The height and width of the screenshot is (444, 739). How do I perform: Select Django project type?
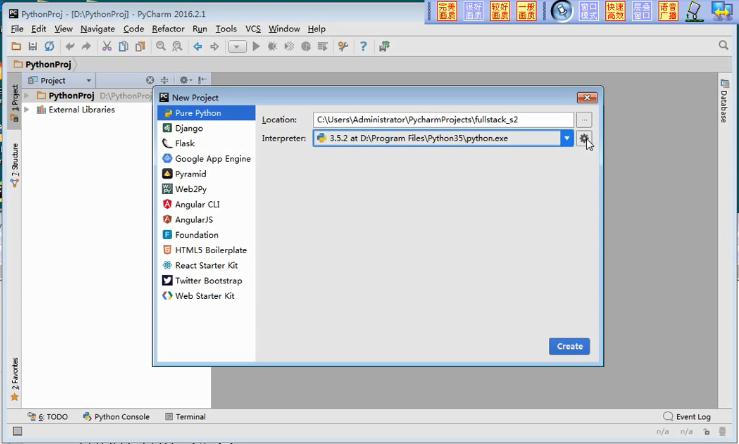[206, 128]
